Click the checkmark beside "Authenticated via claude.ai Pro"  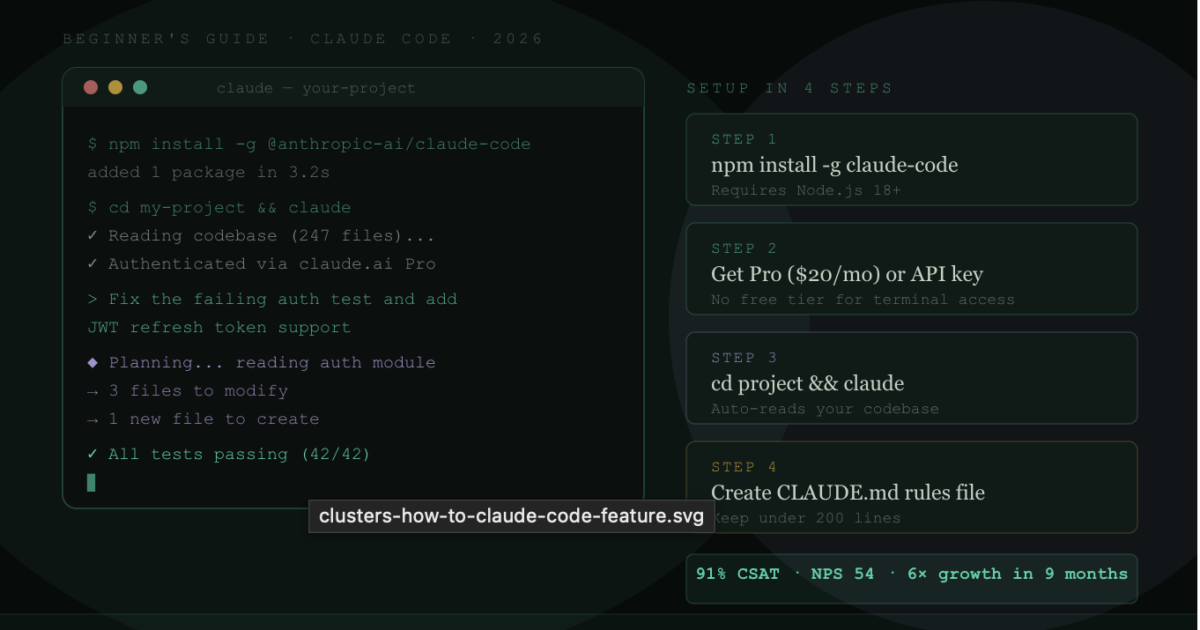click(91, 263)
